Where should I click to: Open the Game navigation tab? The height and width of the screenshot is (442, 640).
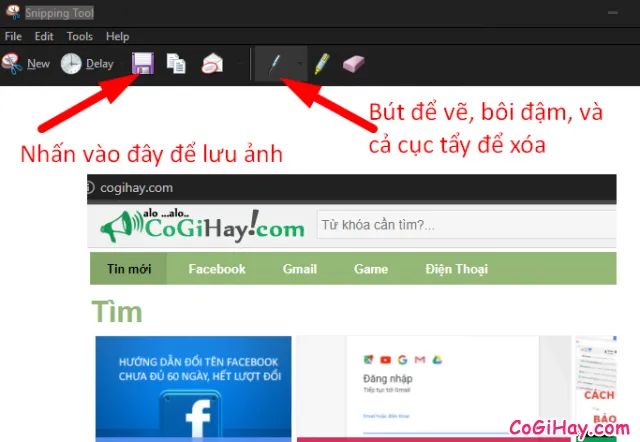pos(371,269)
